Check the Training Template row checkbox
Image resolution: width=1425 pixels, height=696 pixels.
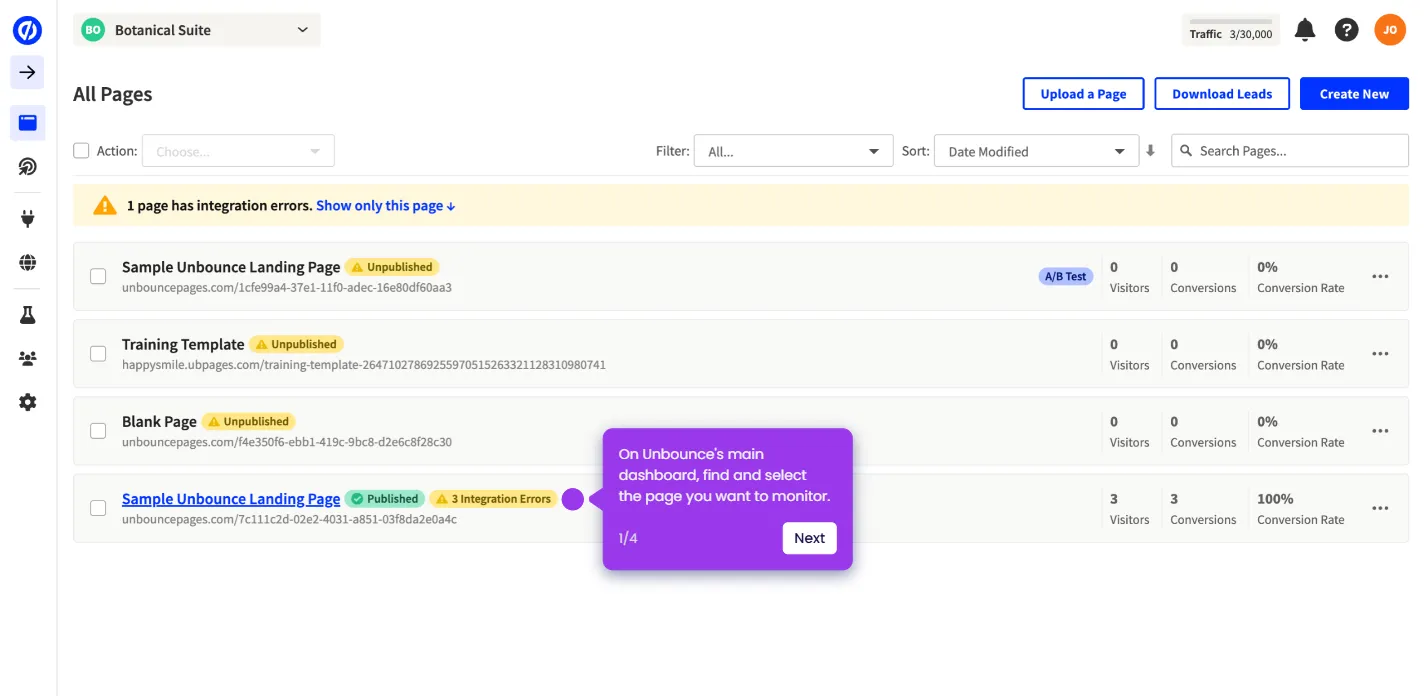pyautogui.click(x=98, y=354)
